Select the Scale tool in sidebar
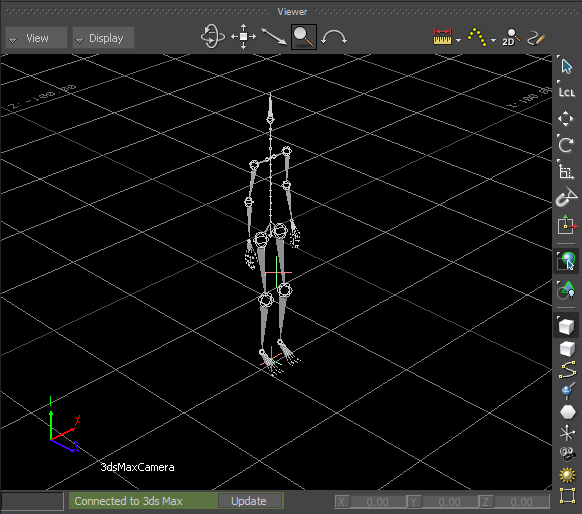This screenshot has width=582, height=514. 566,171
